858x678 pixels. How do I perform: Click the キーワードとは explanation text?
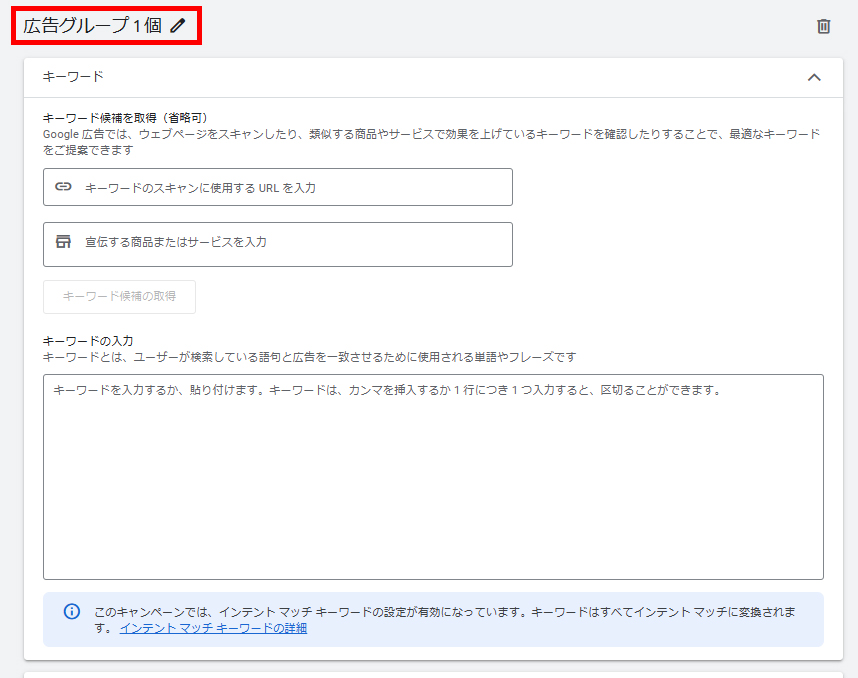pyautogui.click(x=309, y=357)
